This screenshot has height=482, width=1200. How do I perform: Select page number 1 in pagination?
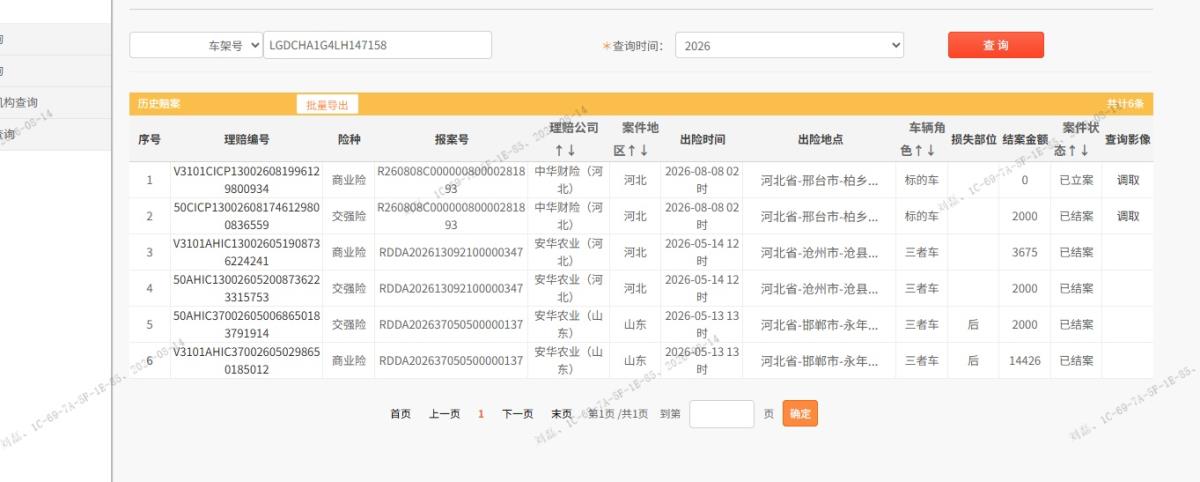tap(481, 414)
